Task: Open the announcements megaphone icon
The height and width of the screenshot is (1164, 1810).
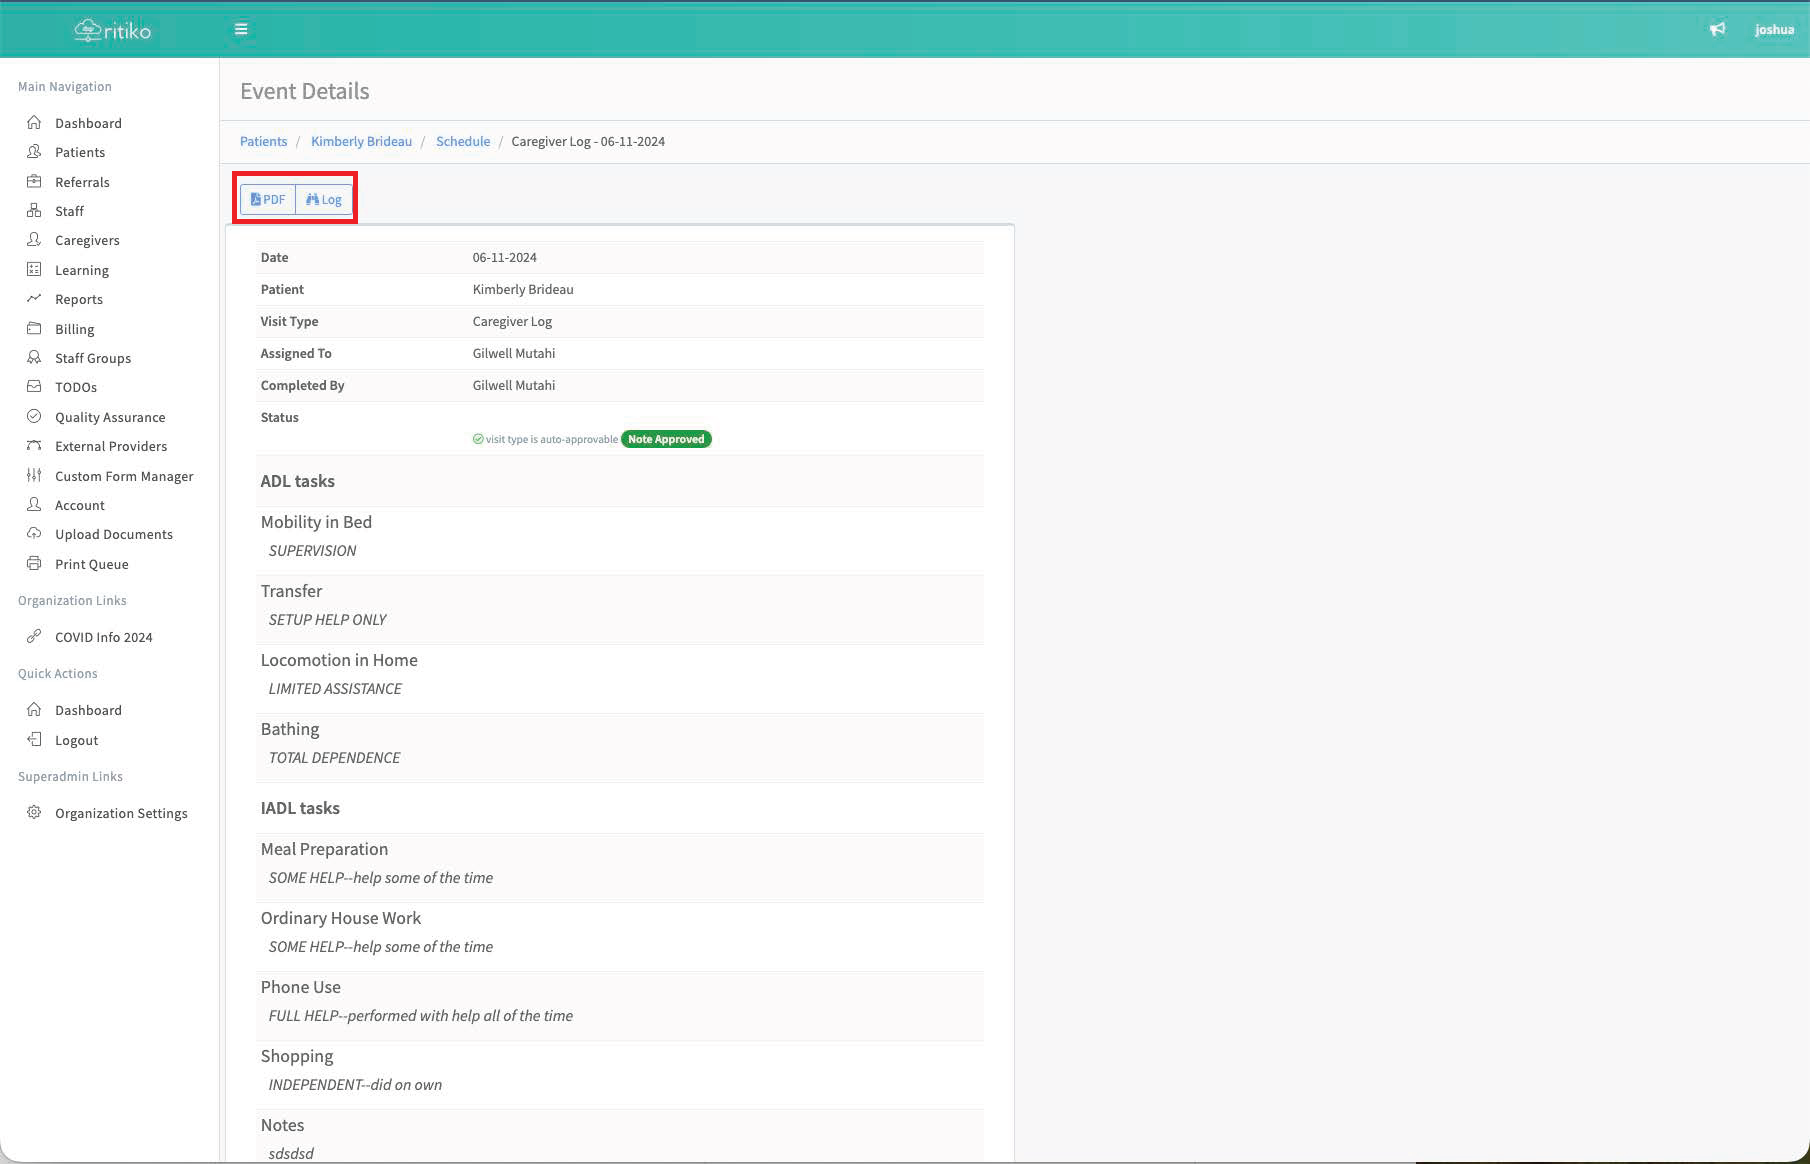Action: (x=1717, y=29)
